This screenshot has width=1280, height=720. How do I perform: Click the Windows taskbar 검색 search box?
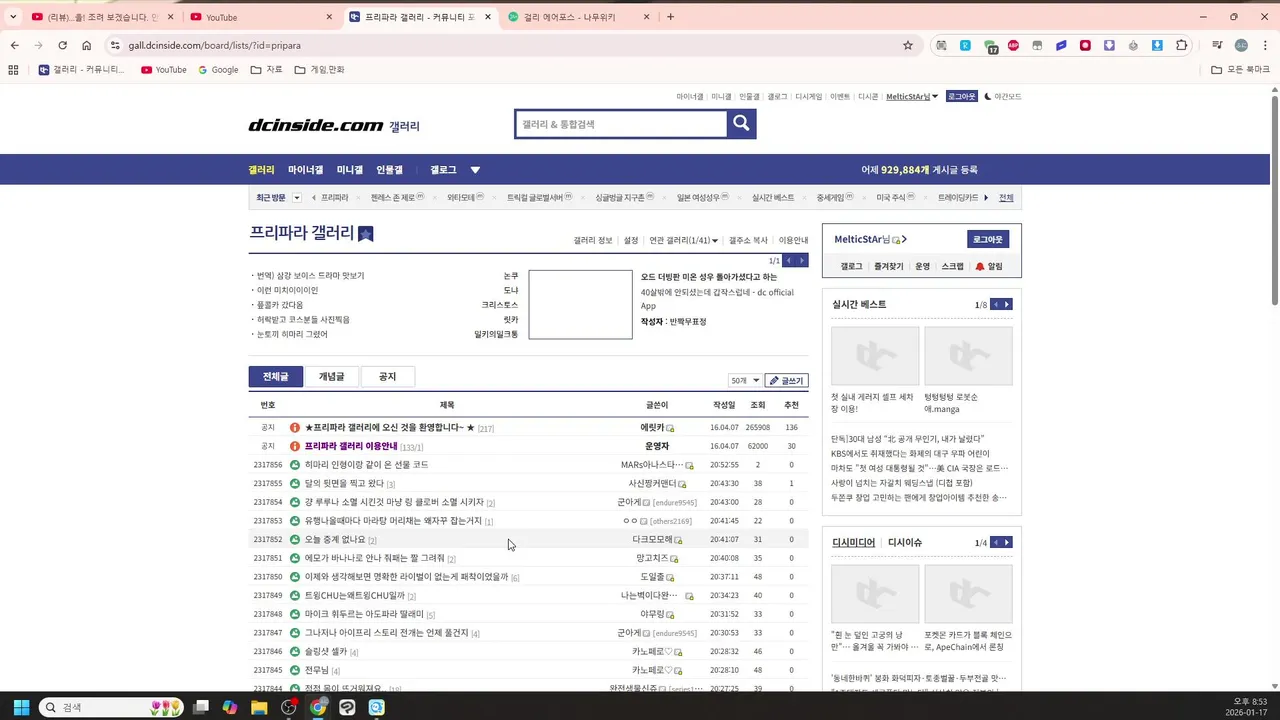coord(111,707)
